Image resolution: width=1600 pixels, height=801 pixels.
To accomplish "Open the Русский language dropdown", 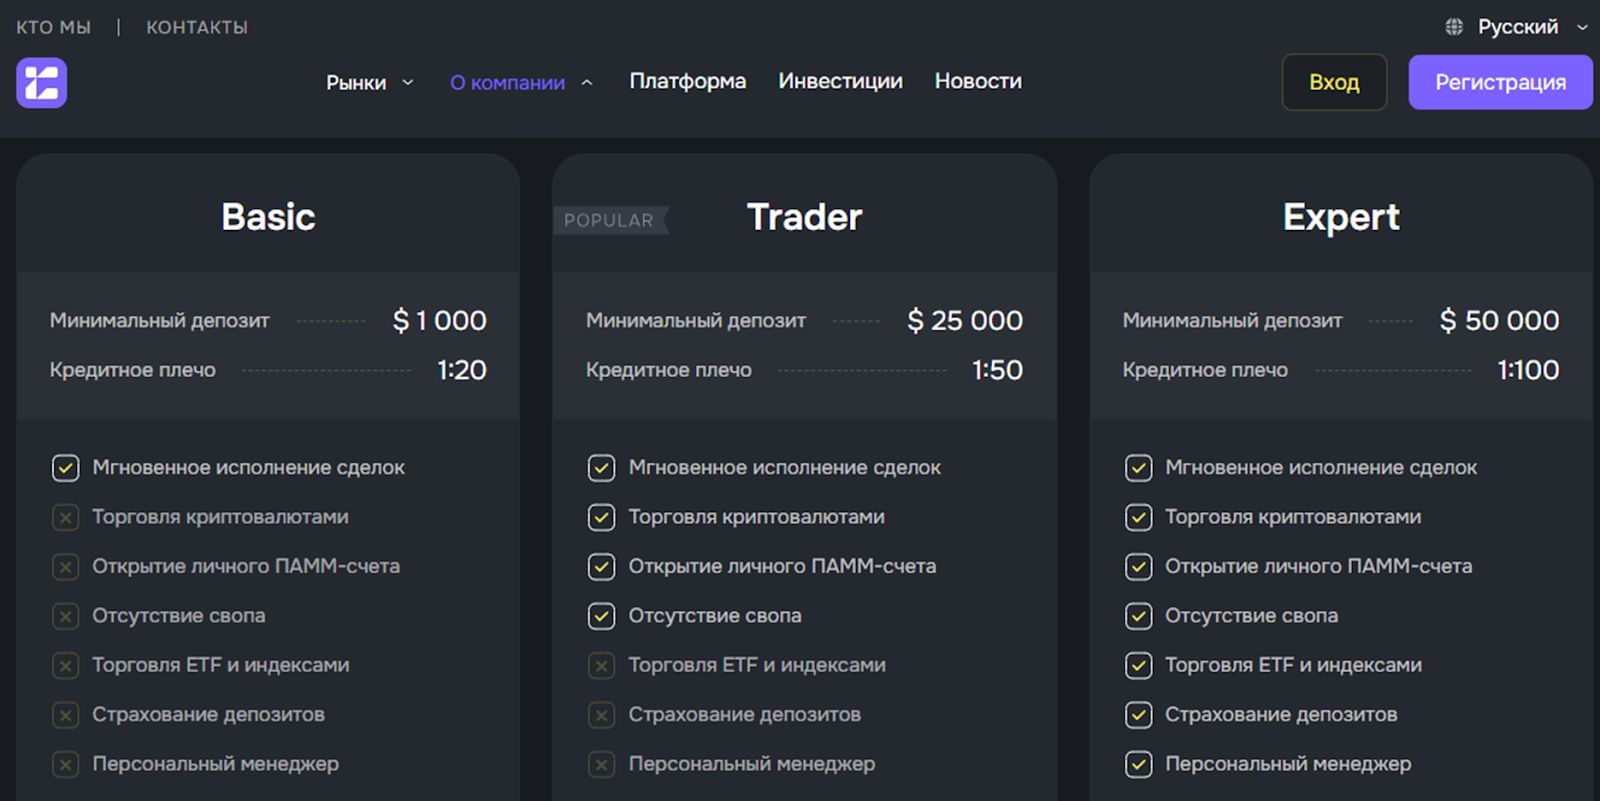I will (1517, 27).
